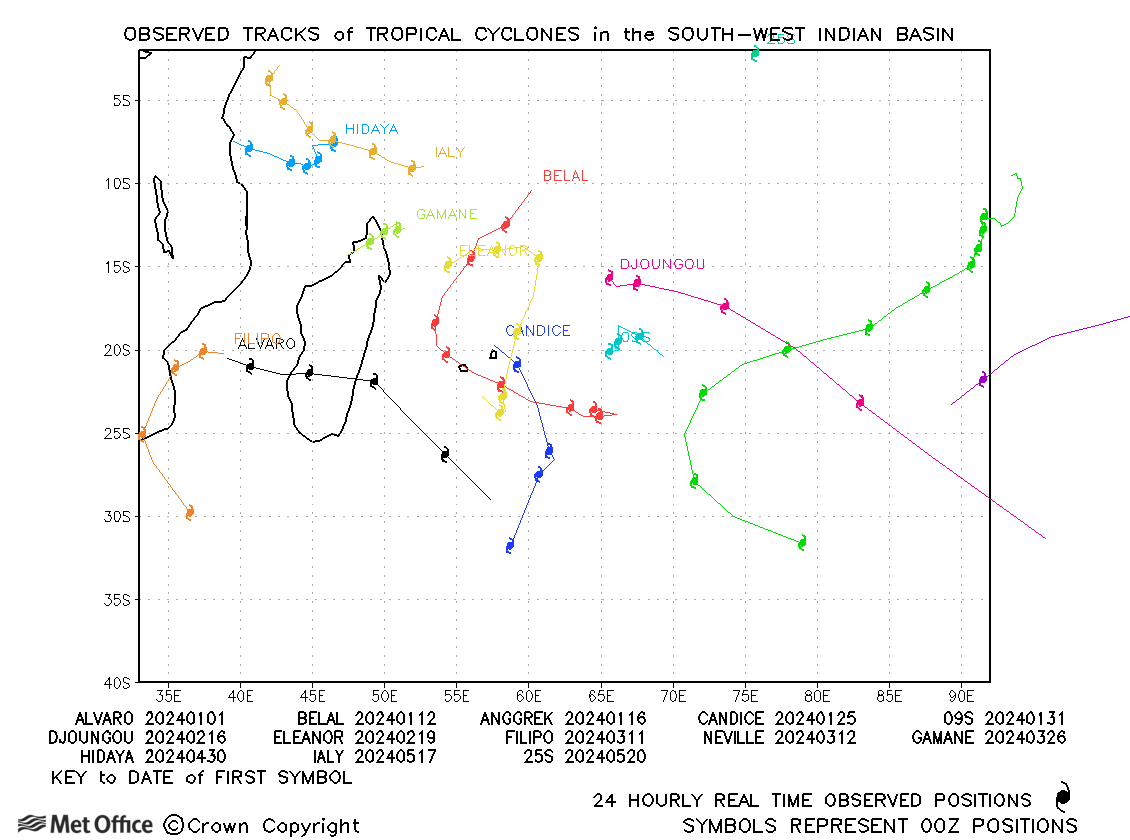The height and width of the screenshot is (840, 1130).
Task: Click the southernmost orange FILIPO track symbol
Action: 189,513
